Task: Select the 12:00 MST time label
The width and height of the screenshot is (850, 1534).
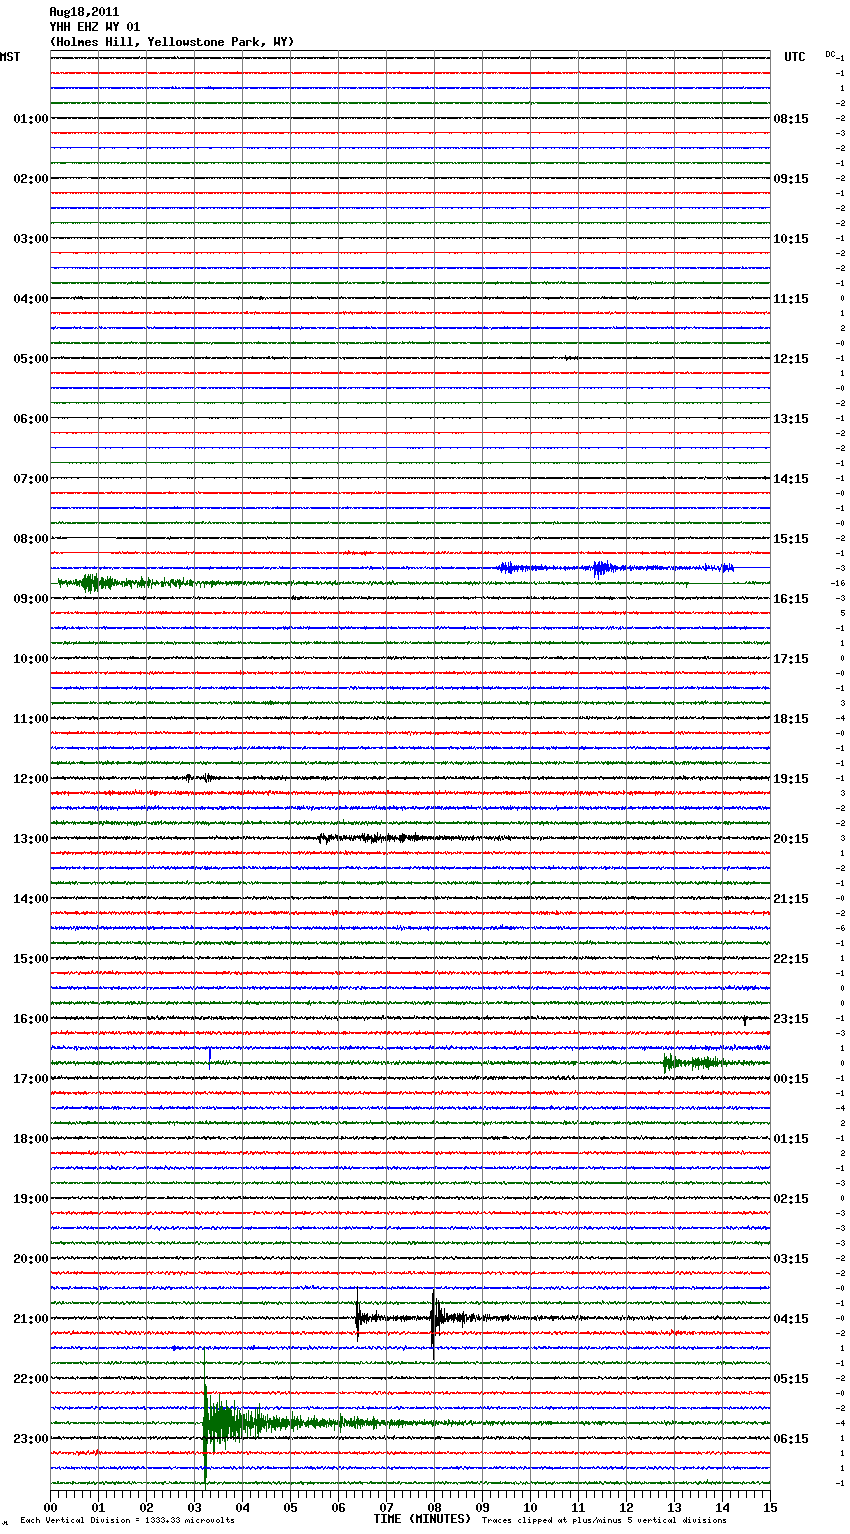Action: coord(31,779)
